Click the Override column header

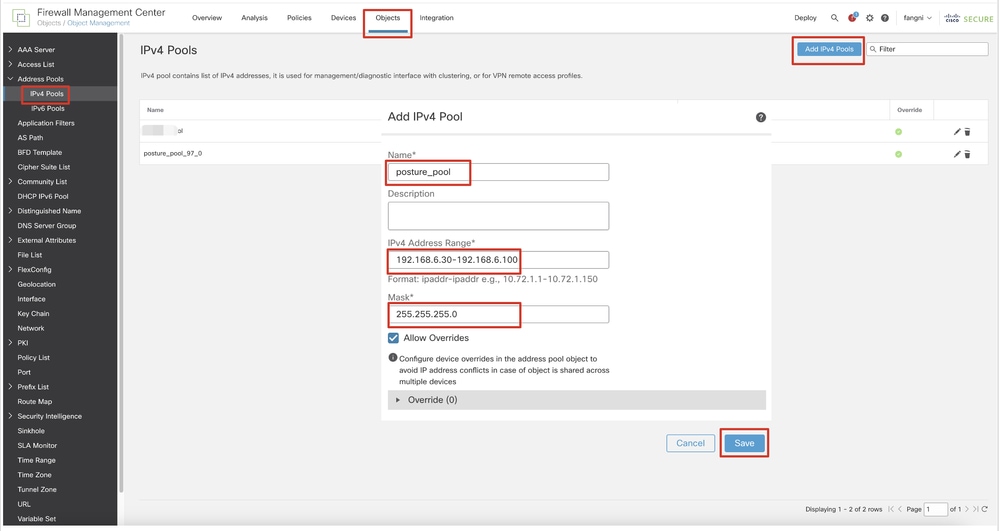pyautogui.click(x=910, y=110)
